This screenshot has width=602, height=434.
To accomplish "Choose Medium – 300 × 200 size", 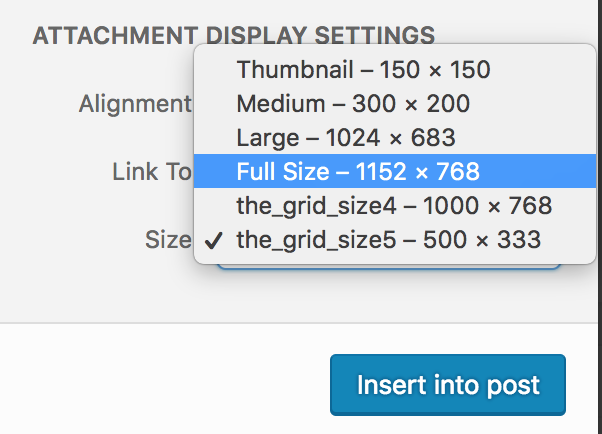I will (353, 104).
